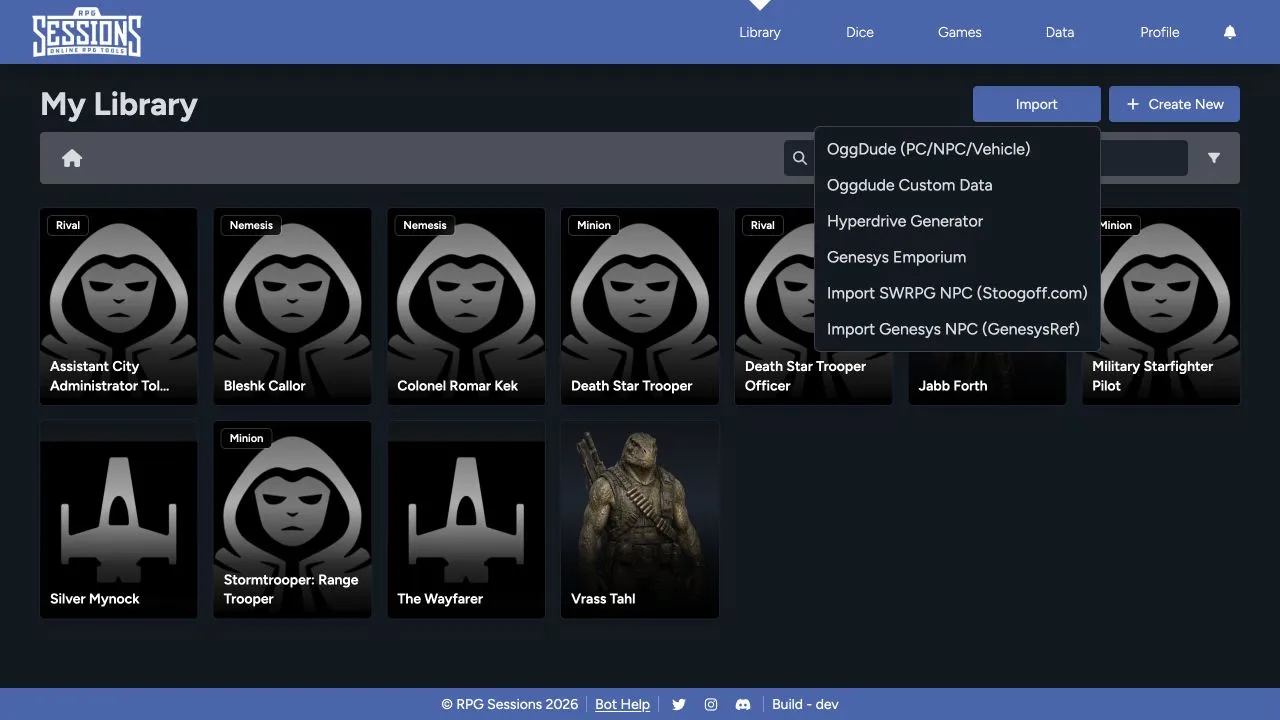The height and width of the screenshot is (720, 1280).
Task: Open the Bleshk Callor card
Action: pyautogui.click(x=292, y=306)
